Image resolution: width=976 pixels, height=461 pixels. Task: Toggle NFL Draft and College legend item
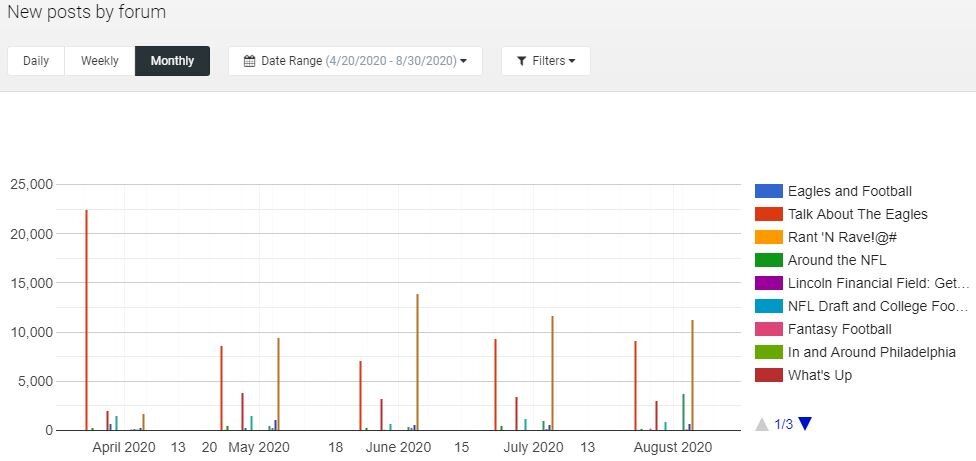point(877,306)
